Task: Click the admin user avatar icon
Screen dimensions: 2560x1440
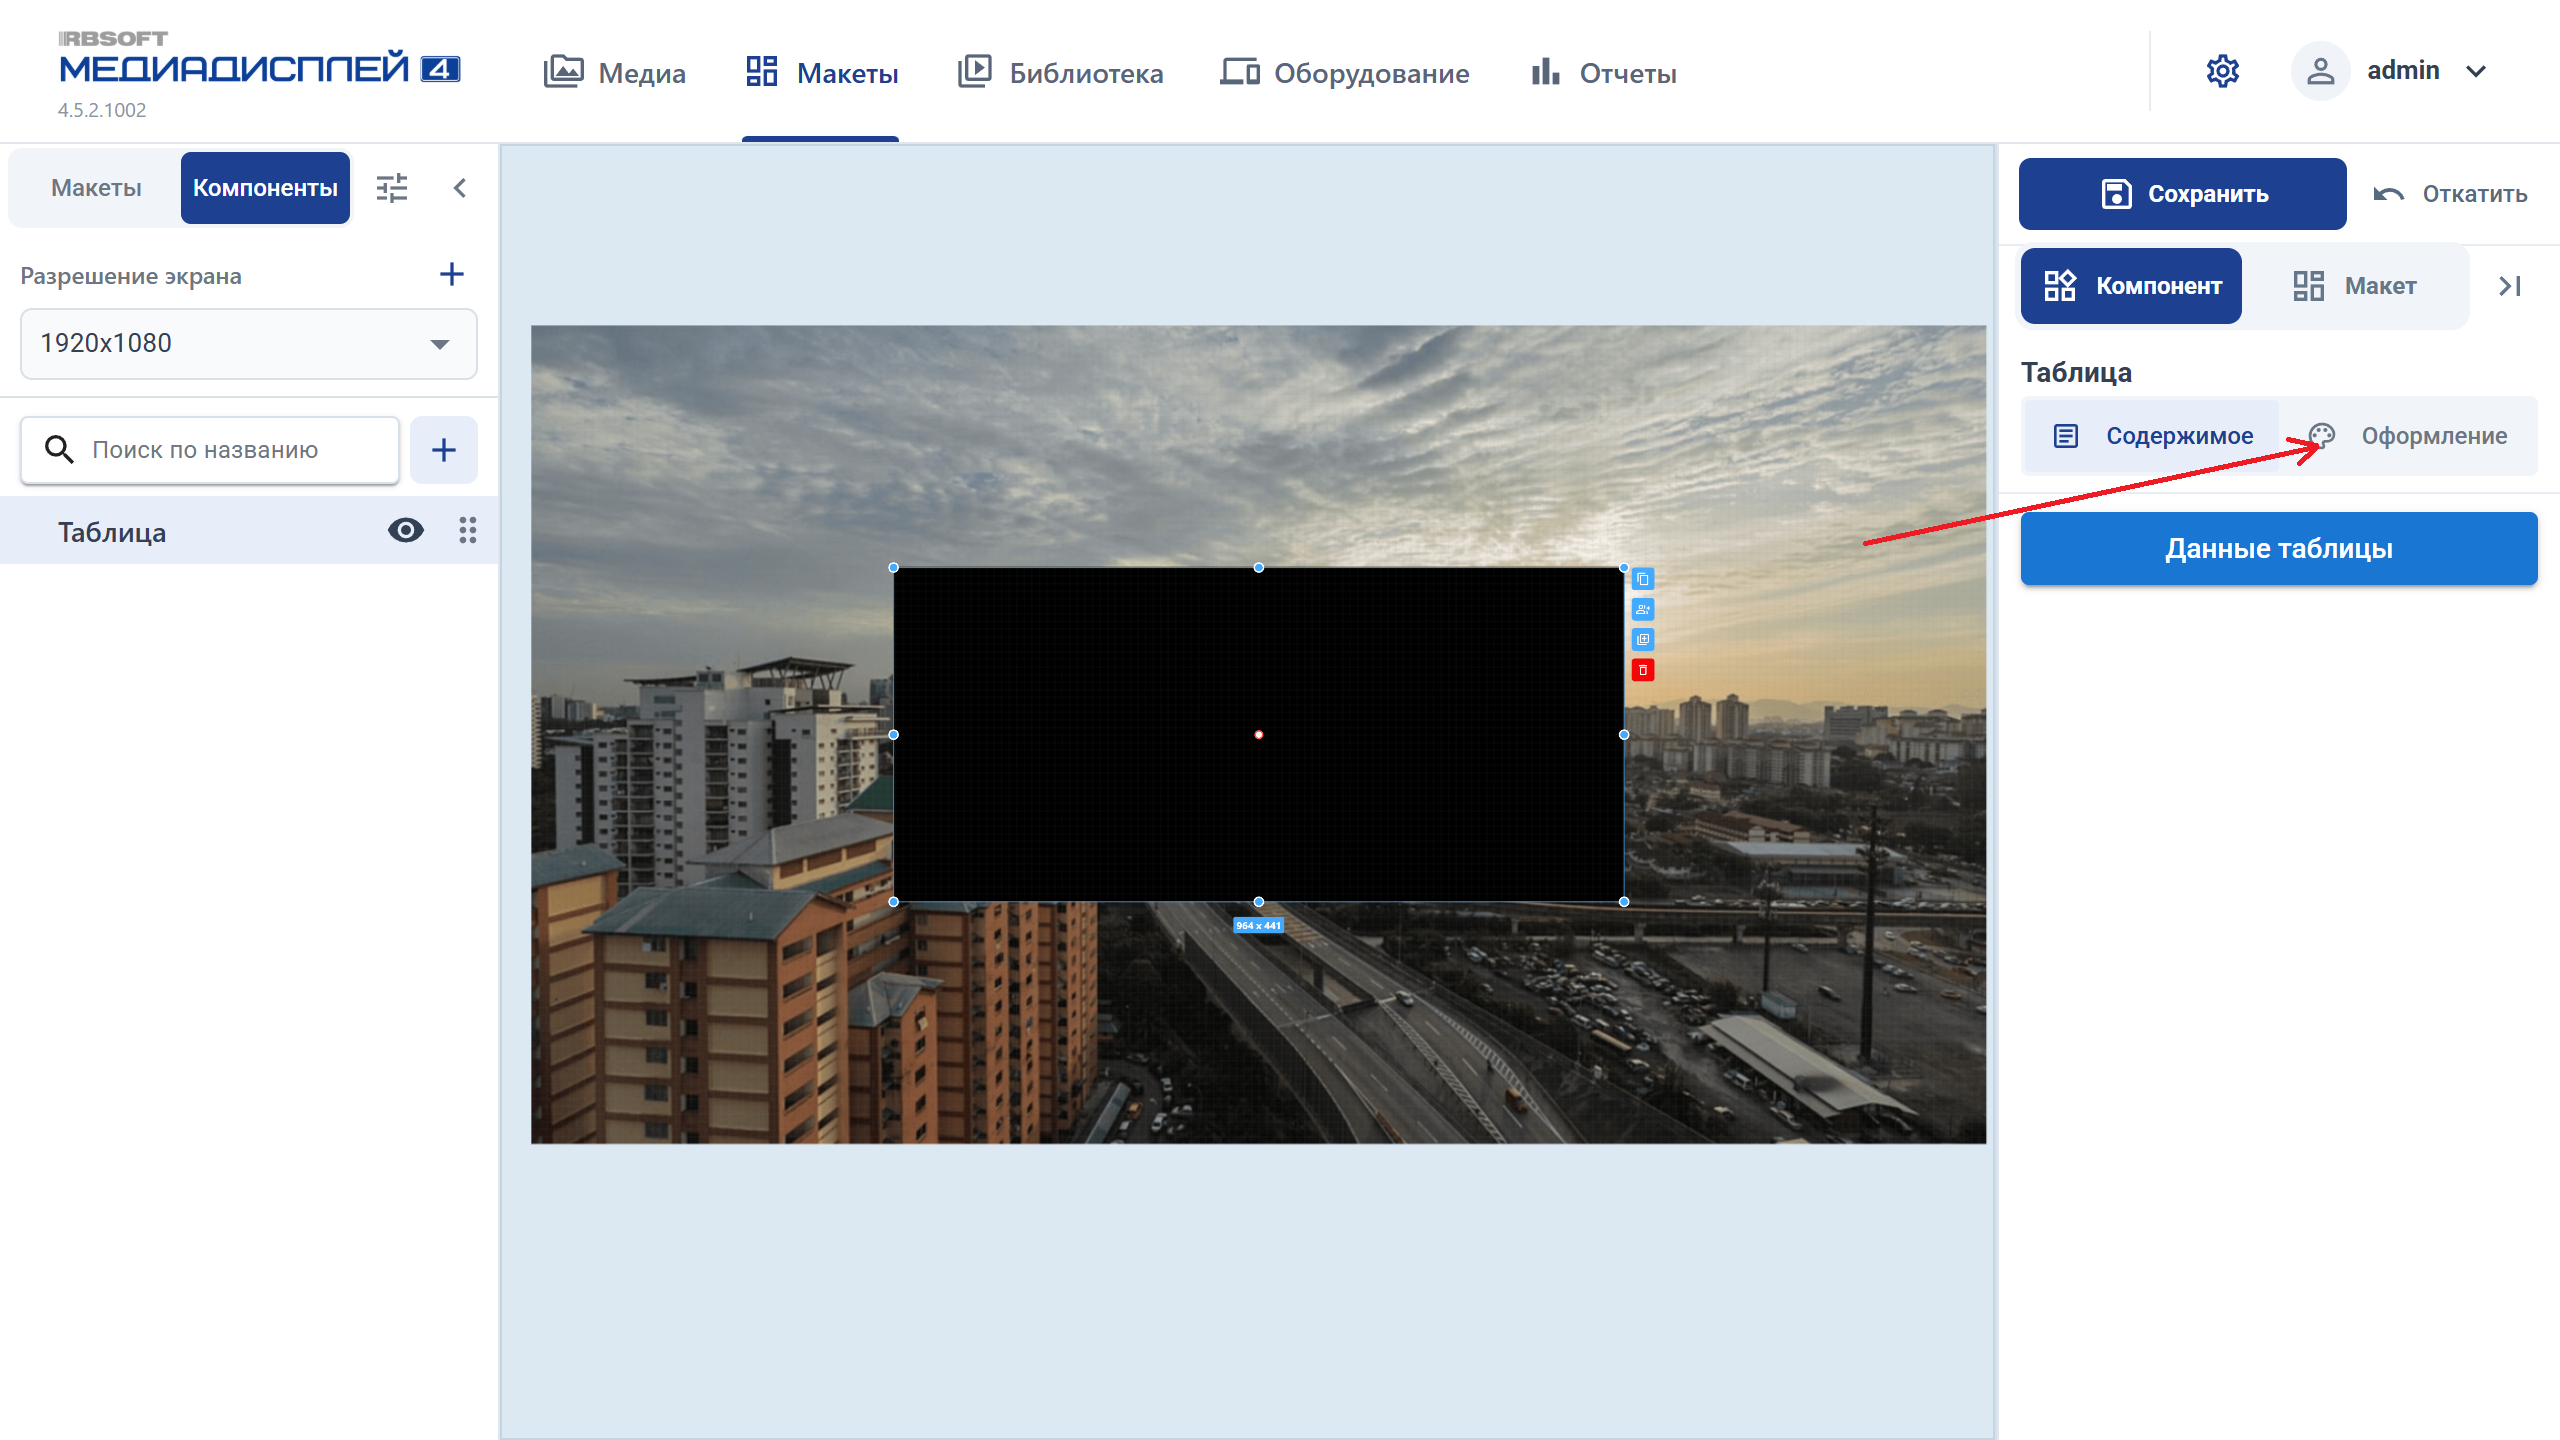Action: (x=2320, y=71)
